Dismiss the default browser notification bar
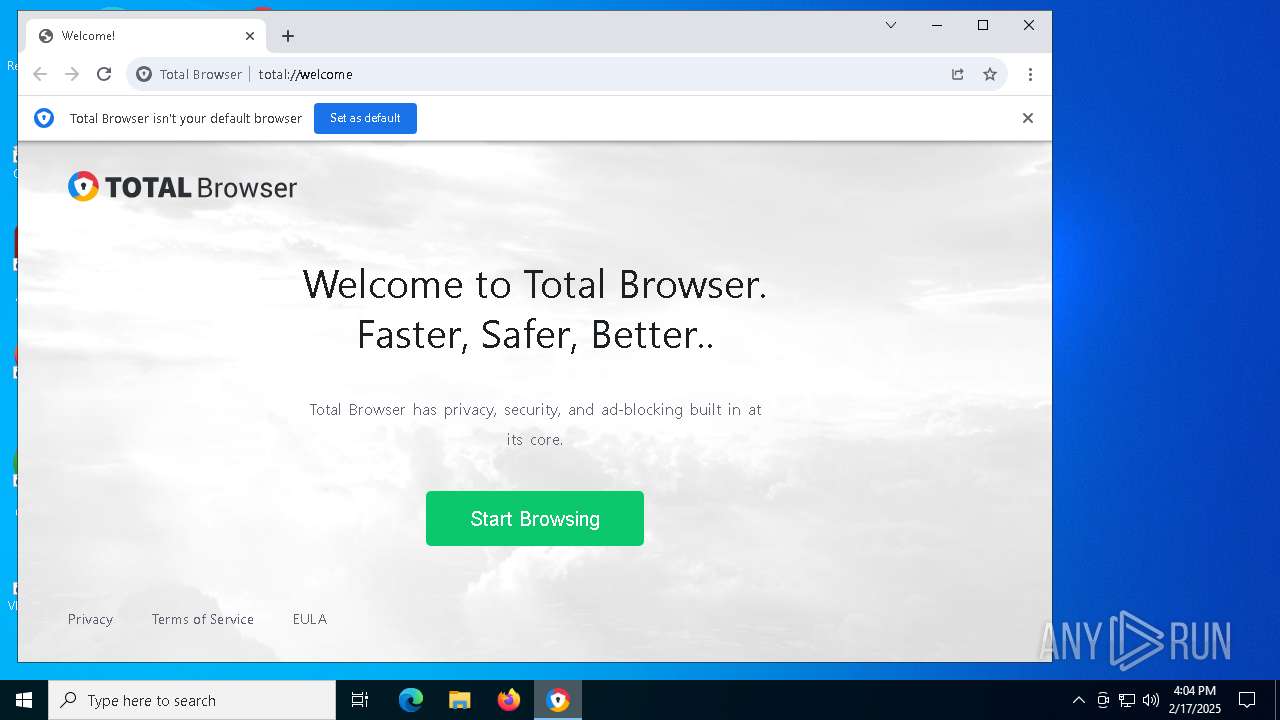Image resolution: width=1280 pixels, height=720 pixels. pos(1027,118)
